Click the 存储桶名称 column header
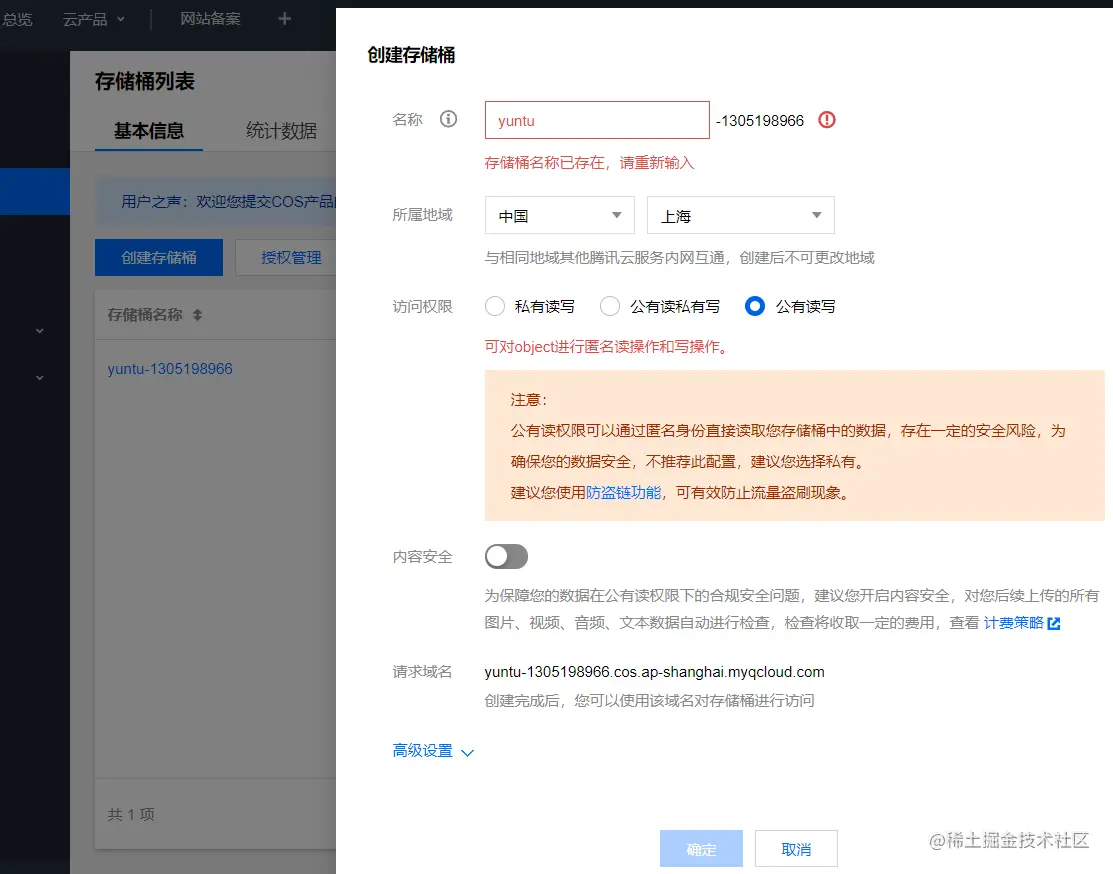This screenshot has height=874, width=1113. 145,315
